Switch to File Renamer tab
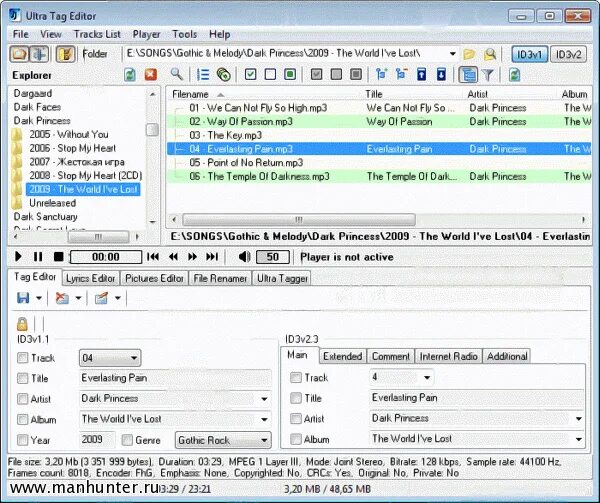This screenshot has width=600, height=503. coord(220,278)
